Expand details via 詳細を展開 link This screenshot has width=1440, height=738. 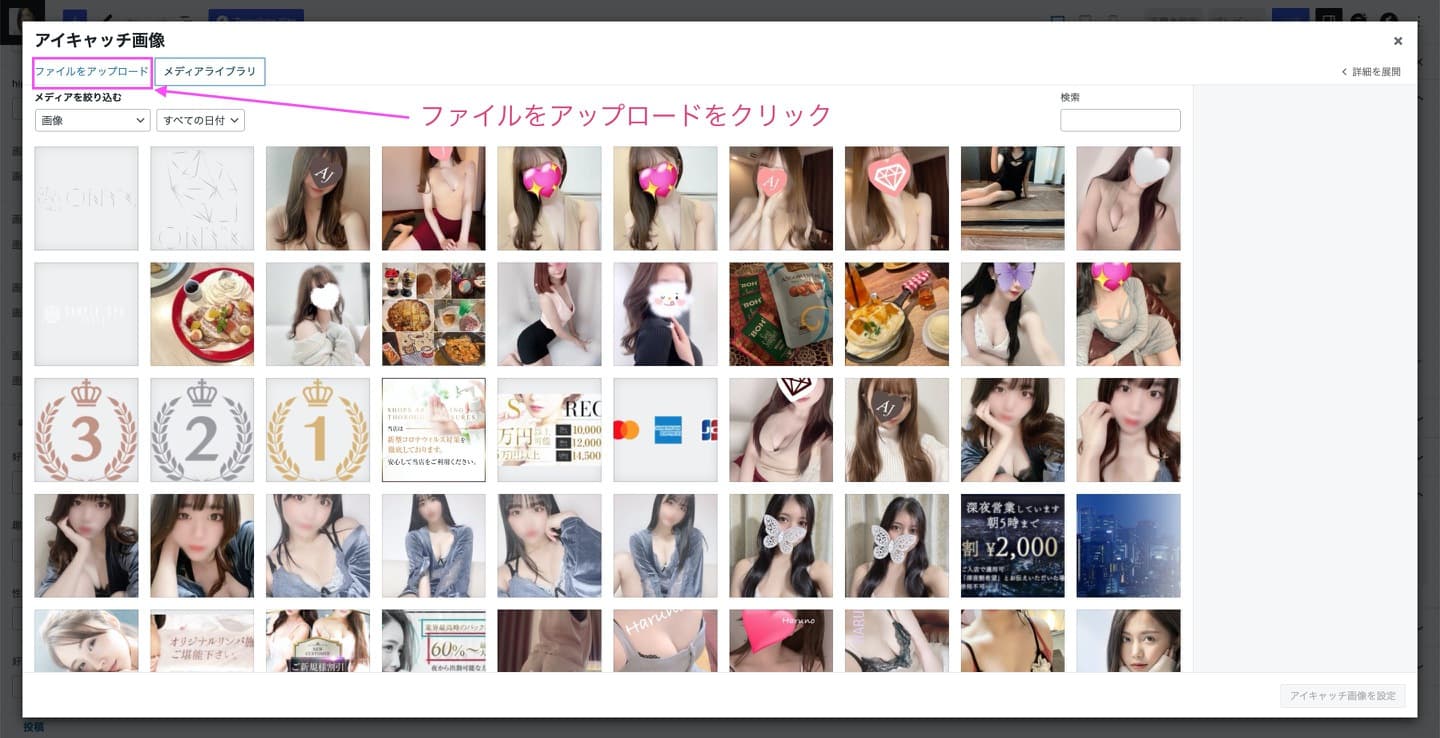(1371, 72)
